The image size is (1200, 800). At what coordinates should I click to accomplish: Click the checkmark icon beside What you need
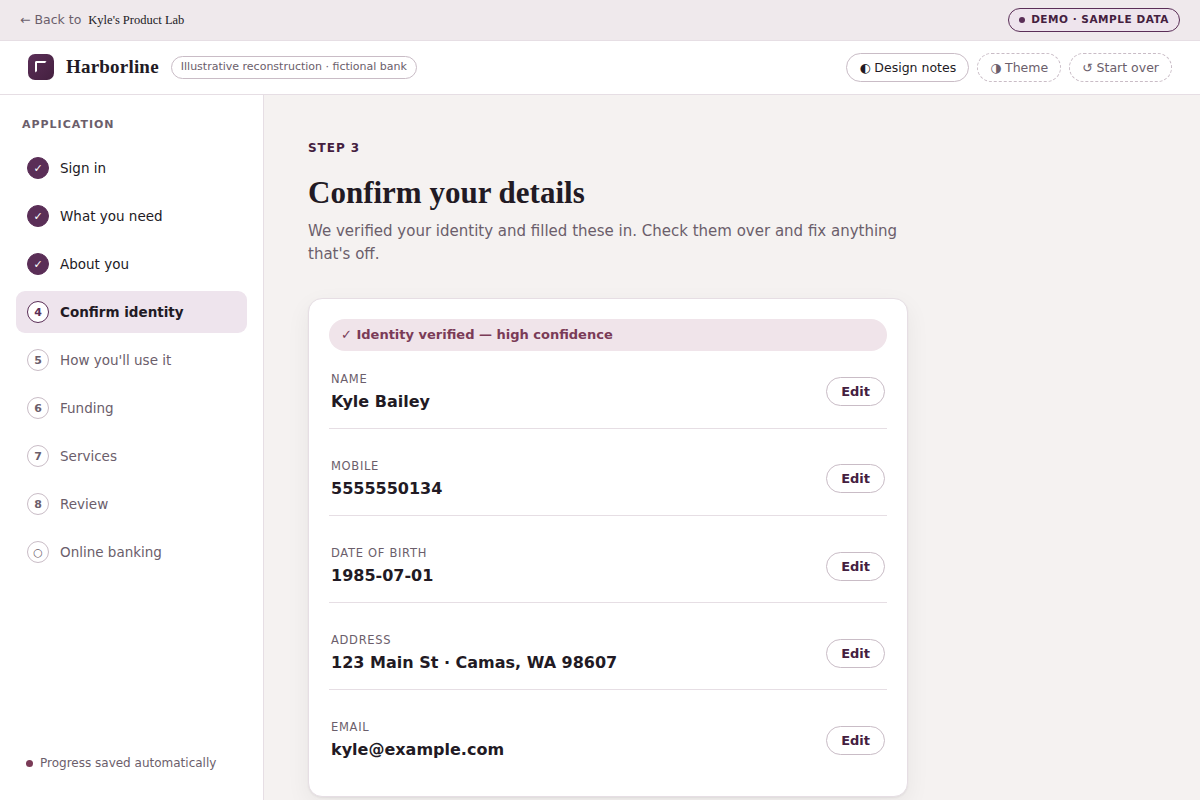click(38, 216)
